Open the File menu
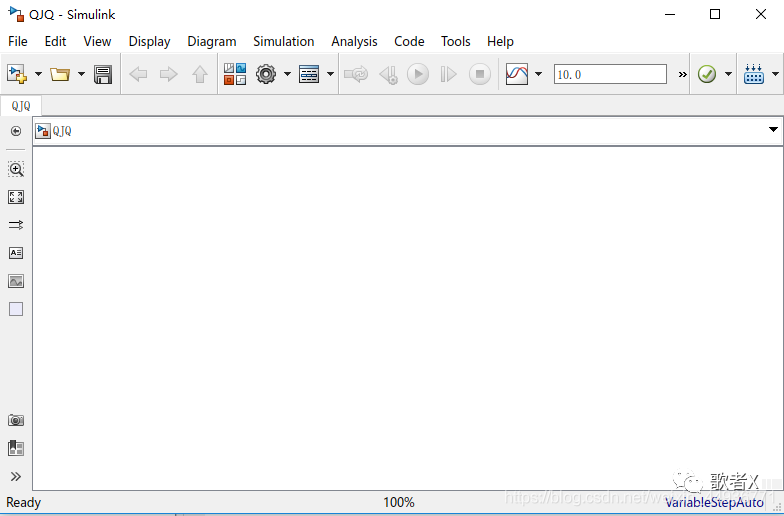Screen dimensions: 784x516 tap(18, 42)
